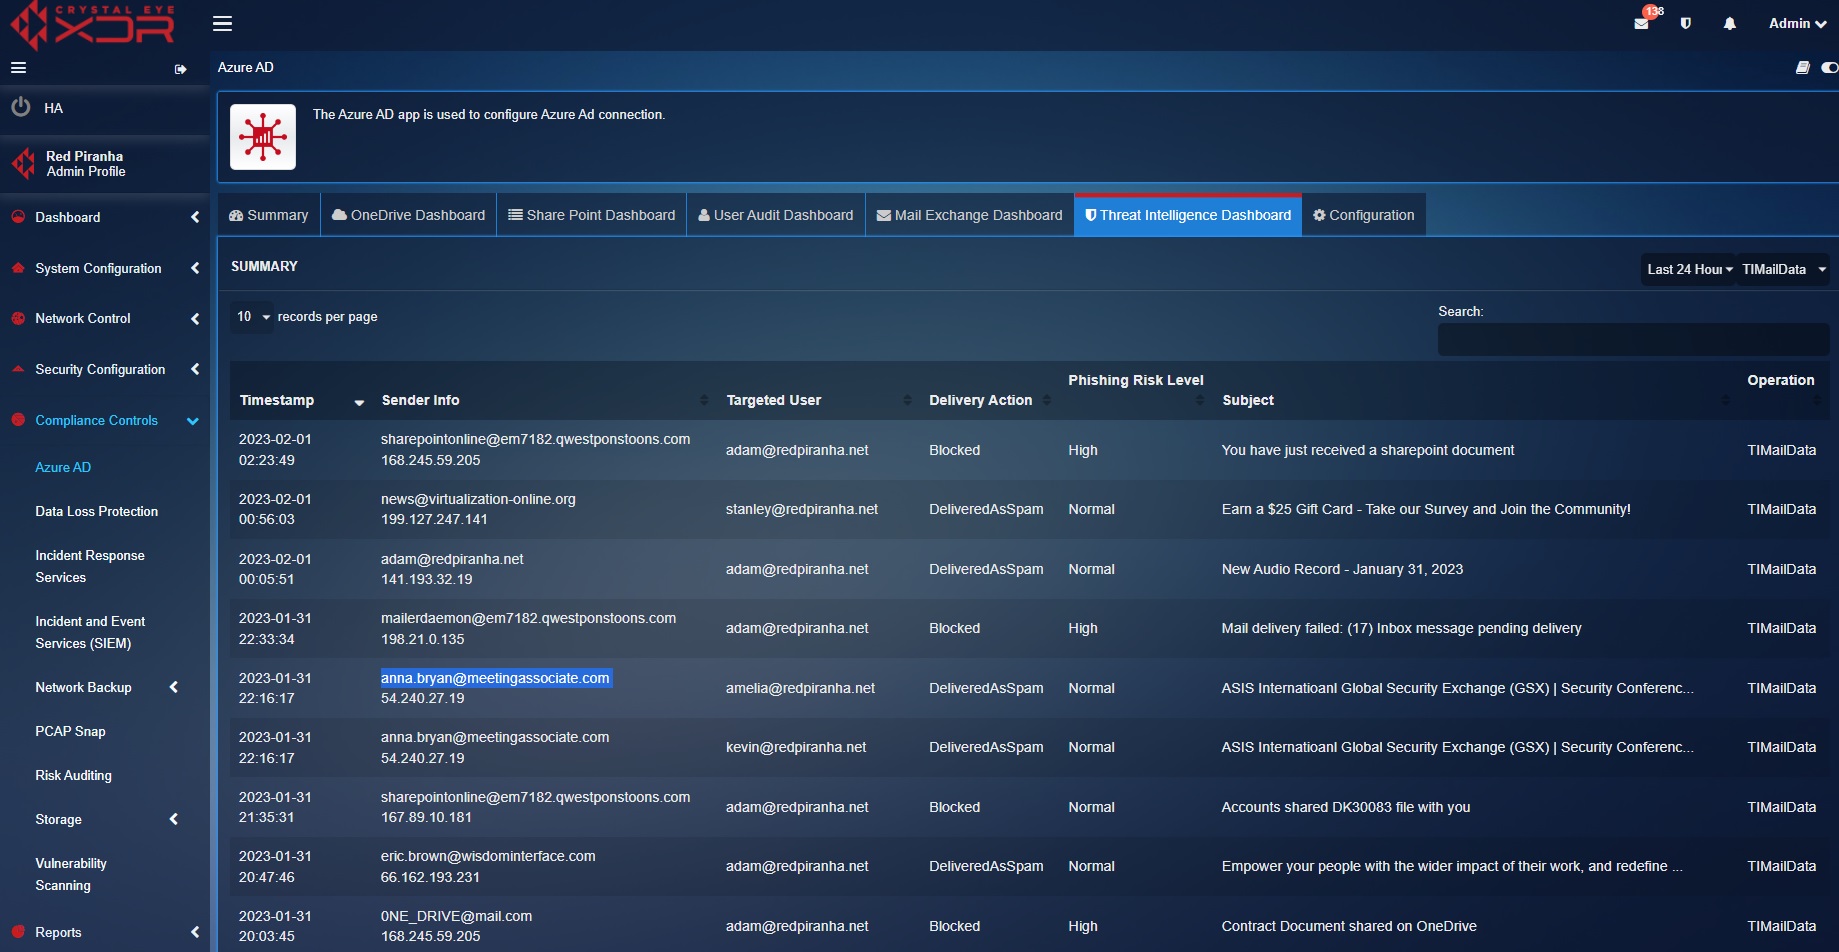Click highlighted anna.bryan@meetingassociate.com sender
This screenshot has width=1839, height=952.
495,678
